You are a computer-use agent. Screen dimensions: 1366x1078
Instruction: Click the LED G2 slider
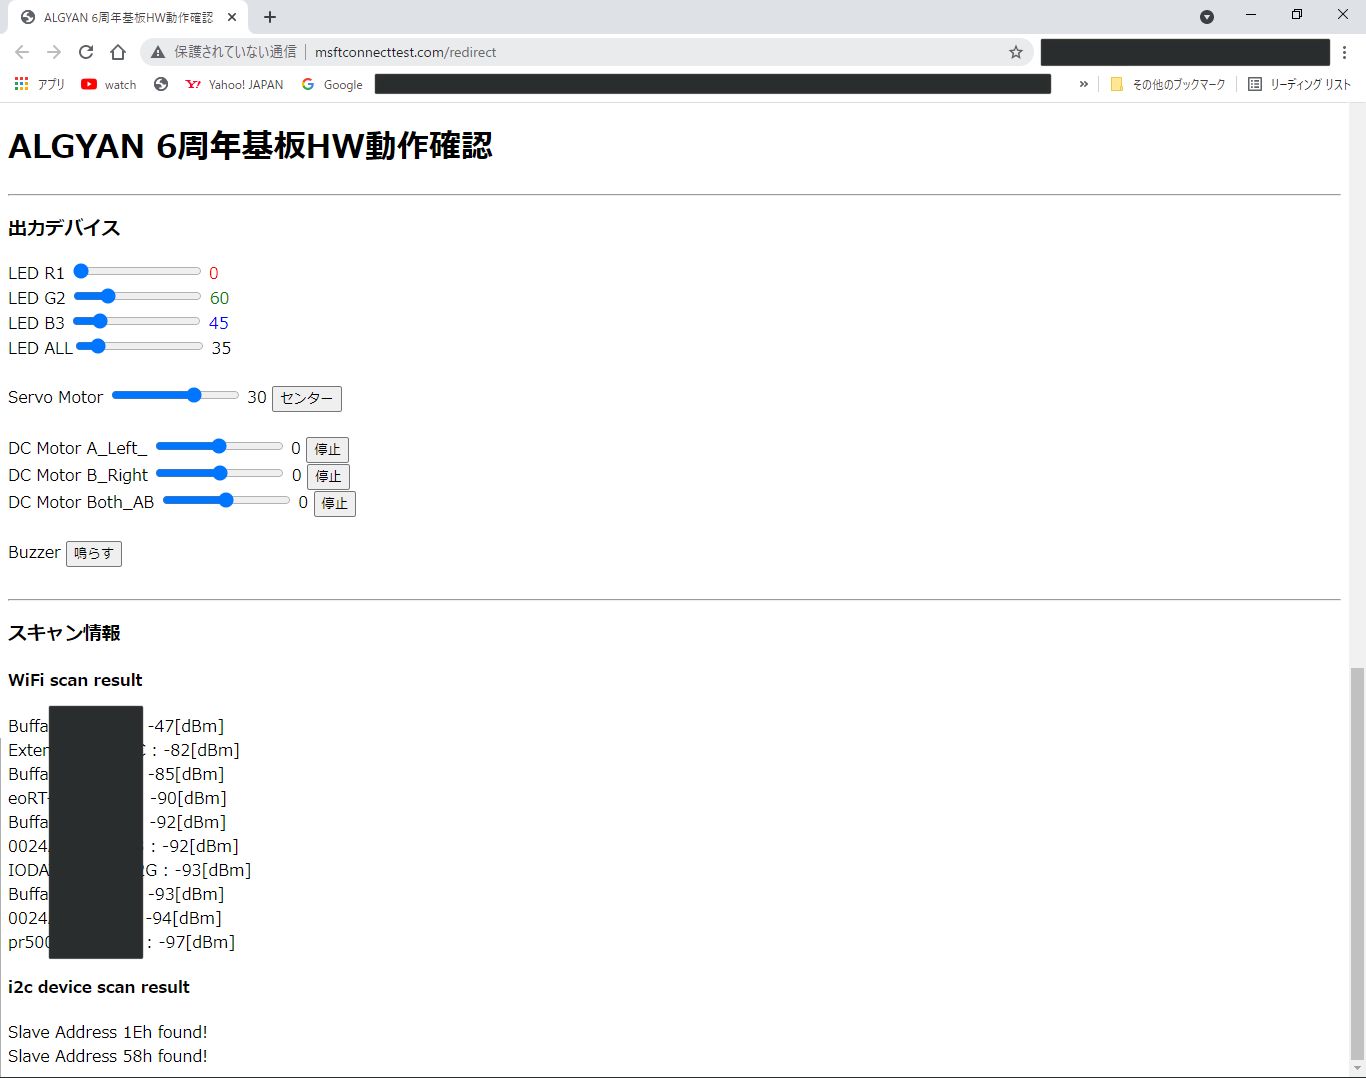click(137, 296)
